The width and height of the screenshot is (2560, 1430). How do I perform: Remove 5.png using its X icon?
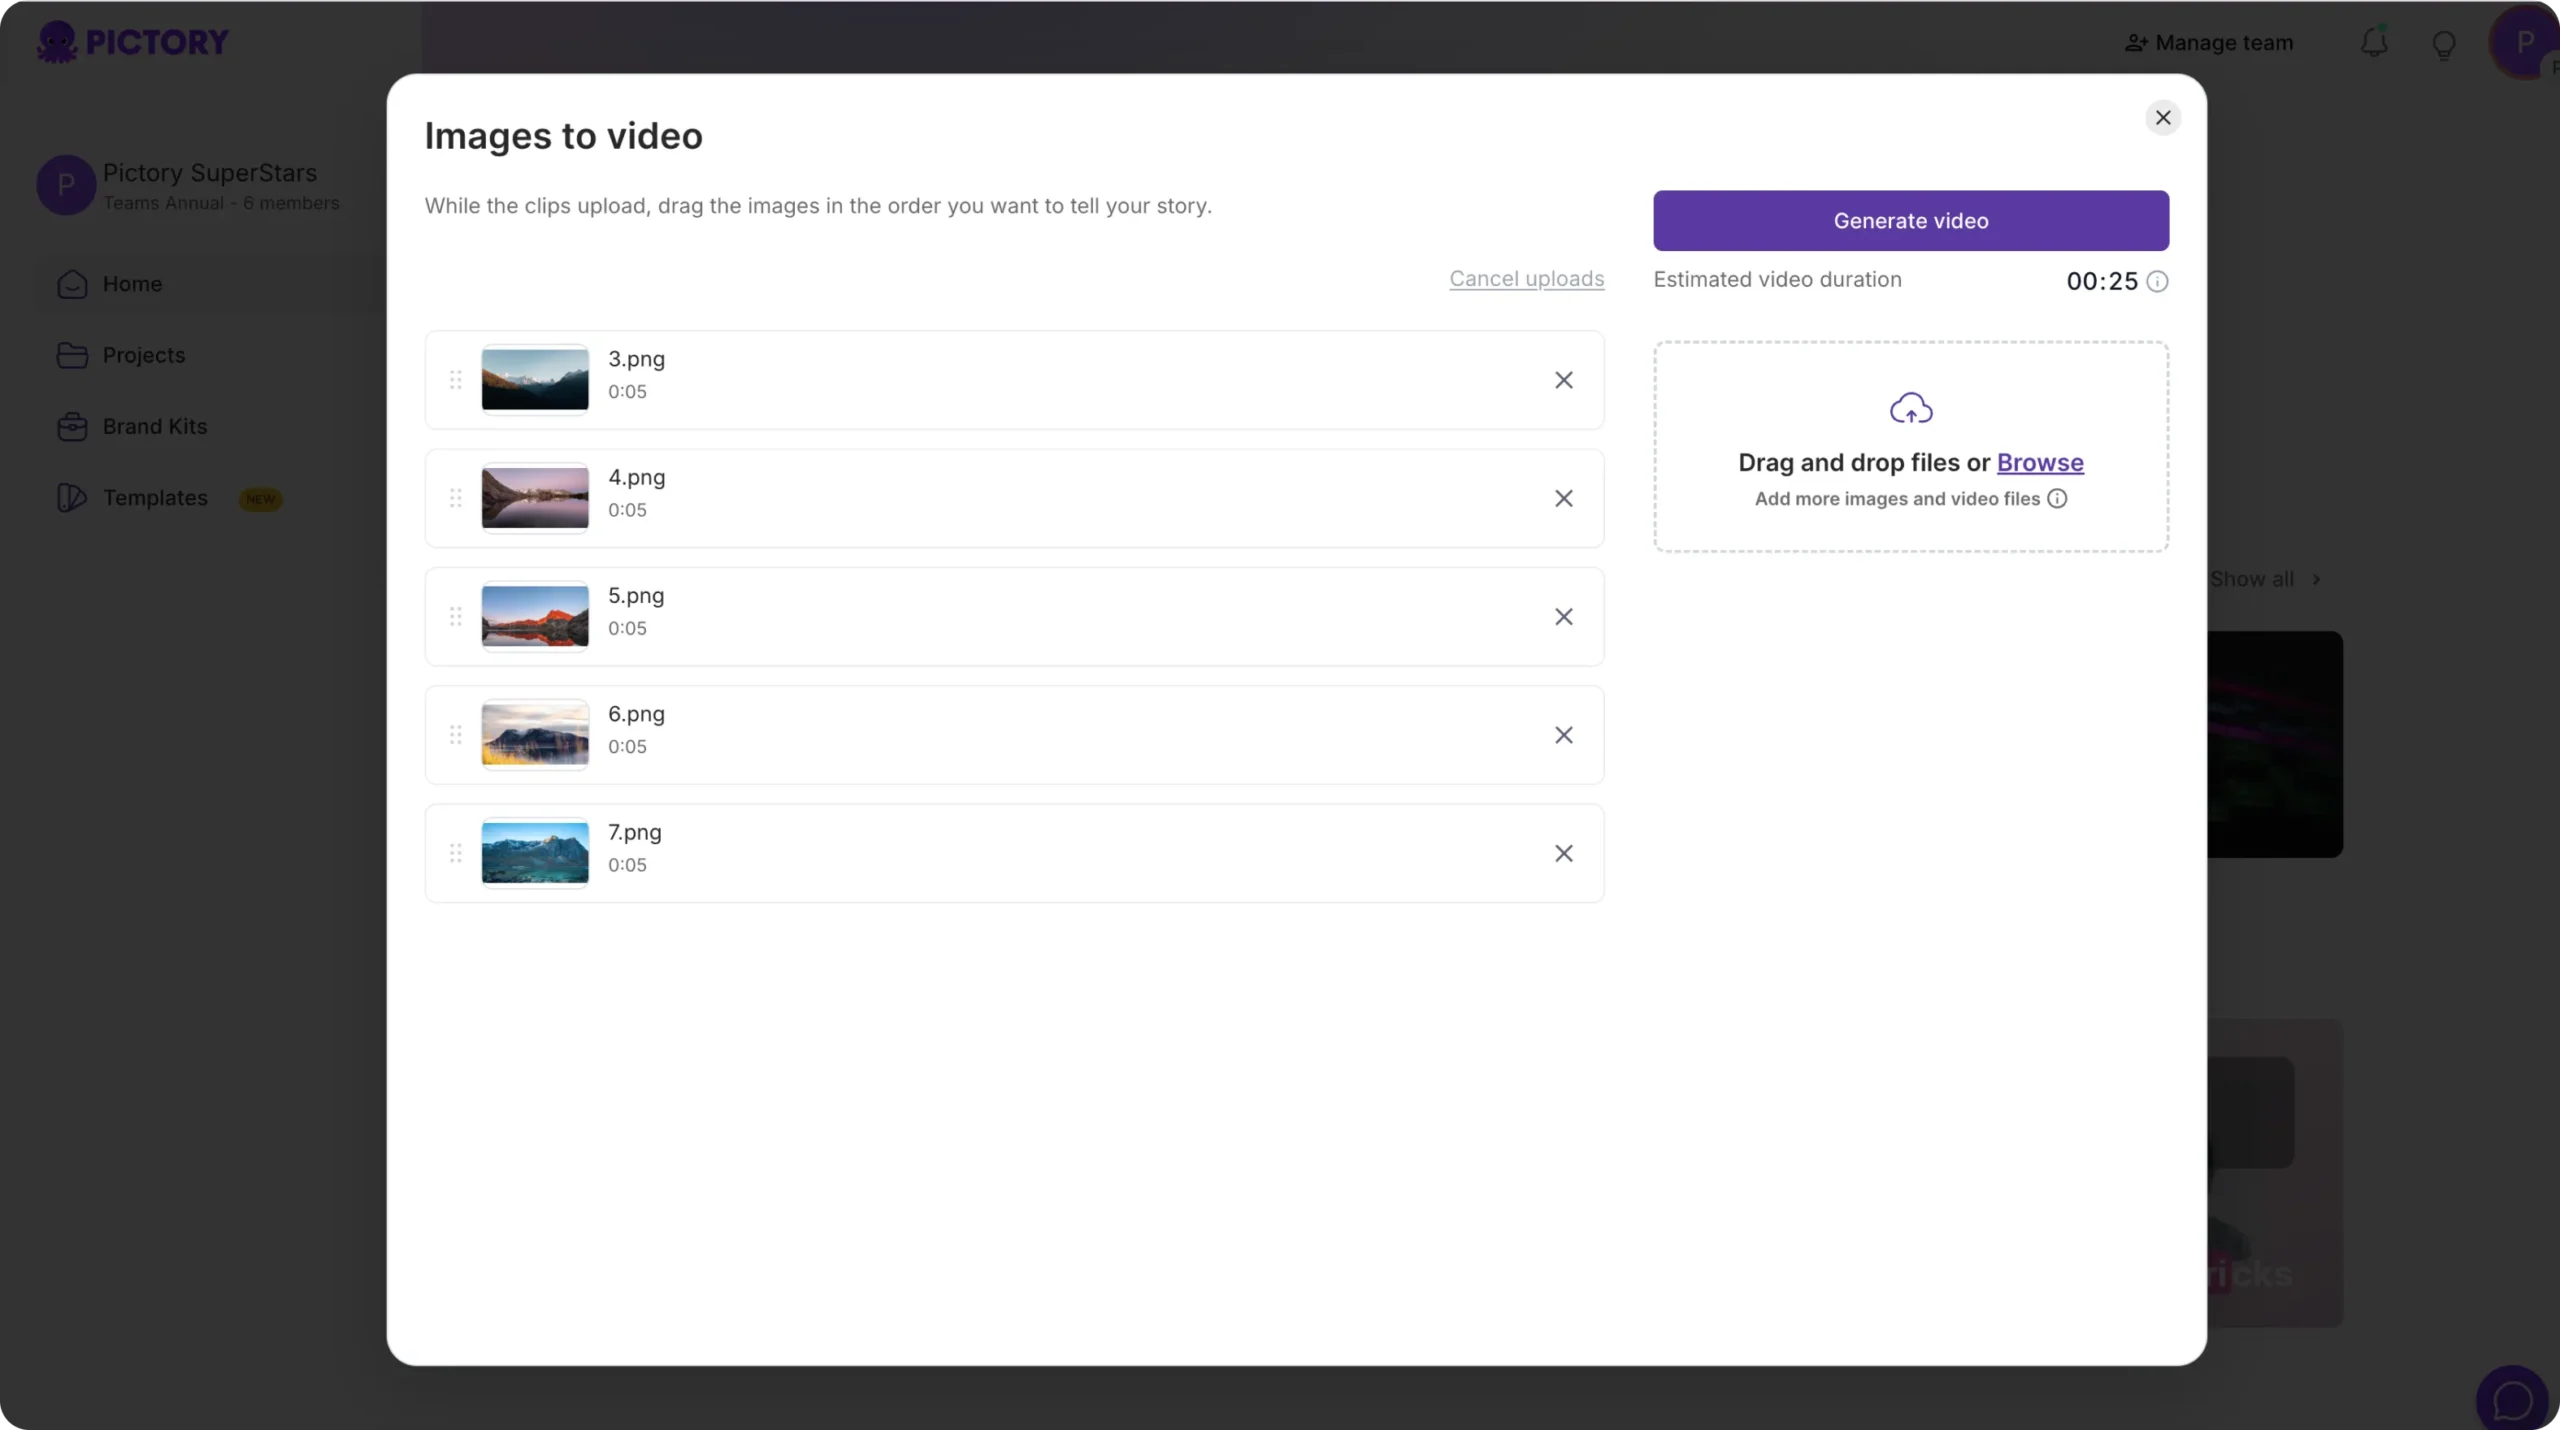click(1563, 617)
